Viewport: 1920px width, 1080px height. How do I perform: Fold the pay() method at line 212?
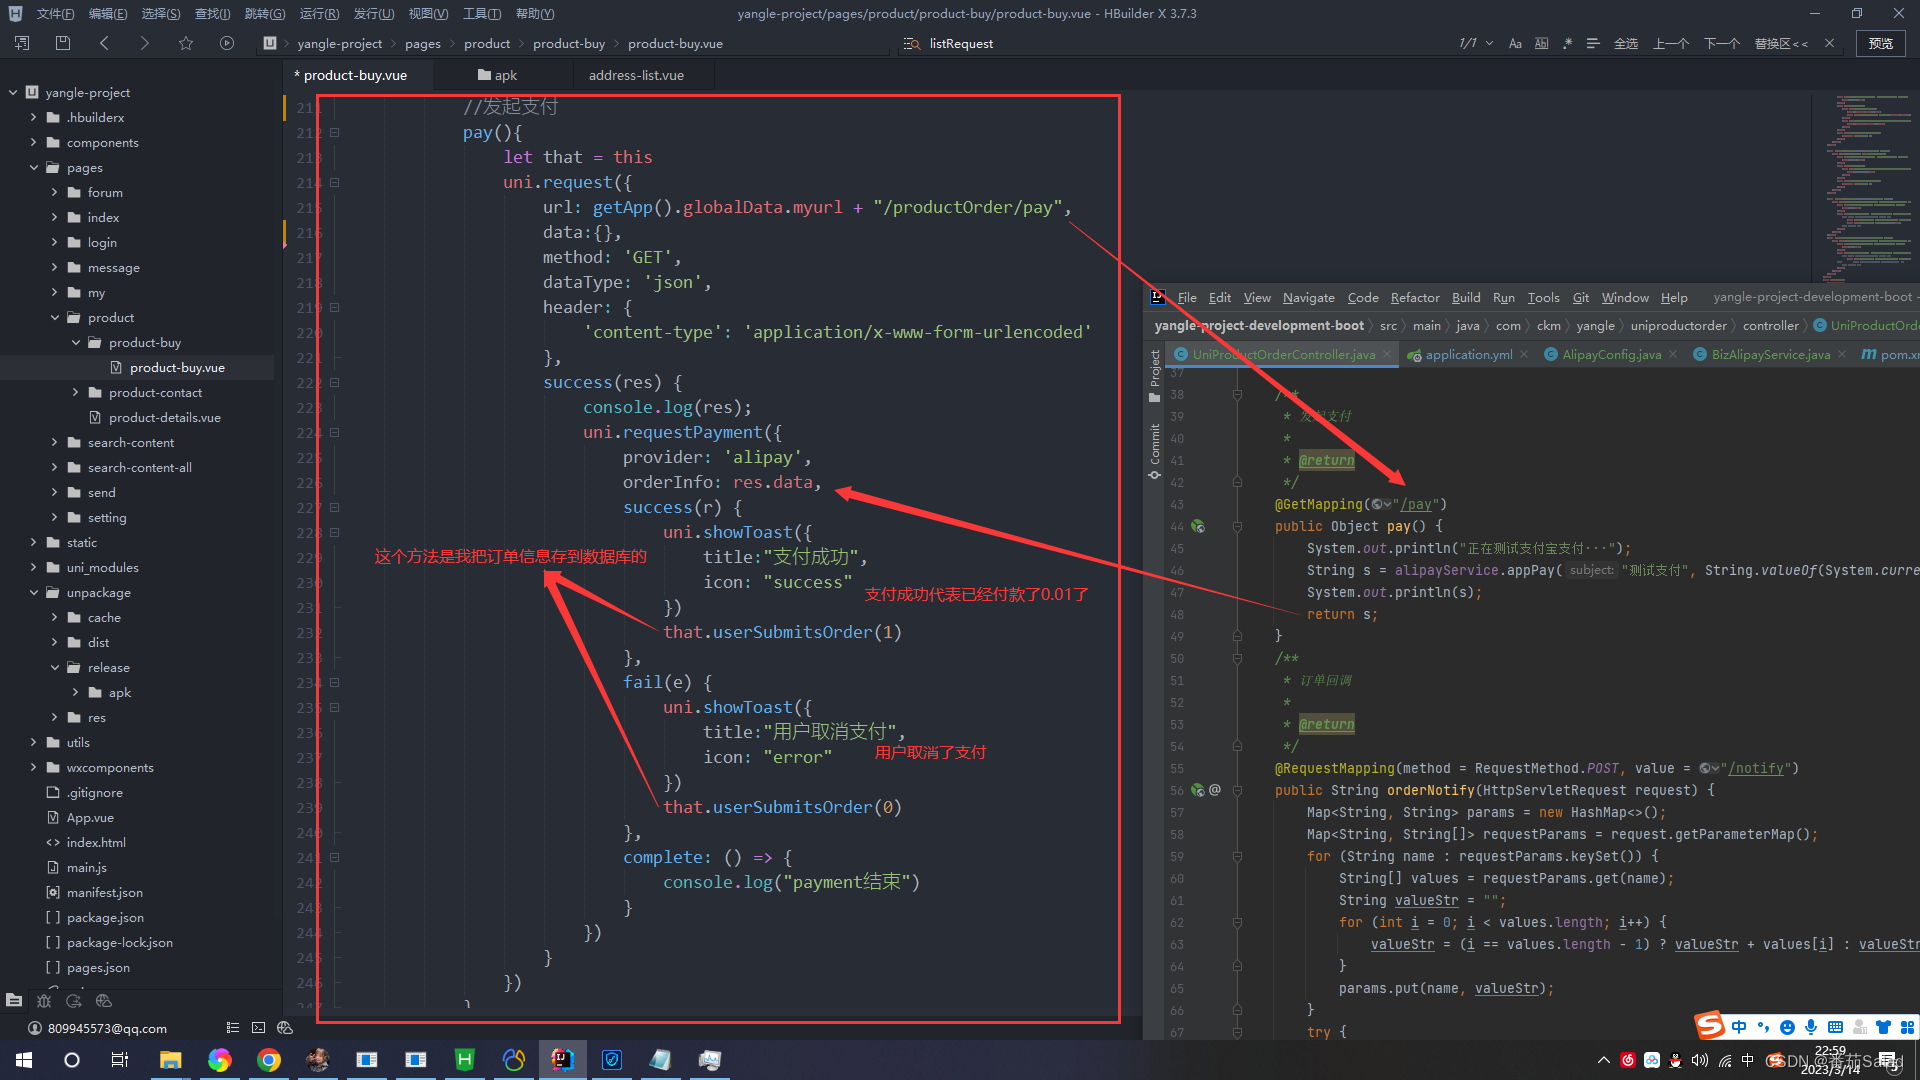[x=334, y=132]
